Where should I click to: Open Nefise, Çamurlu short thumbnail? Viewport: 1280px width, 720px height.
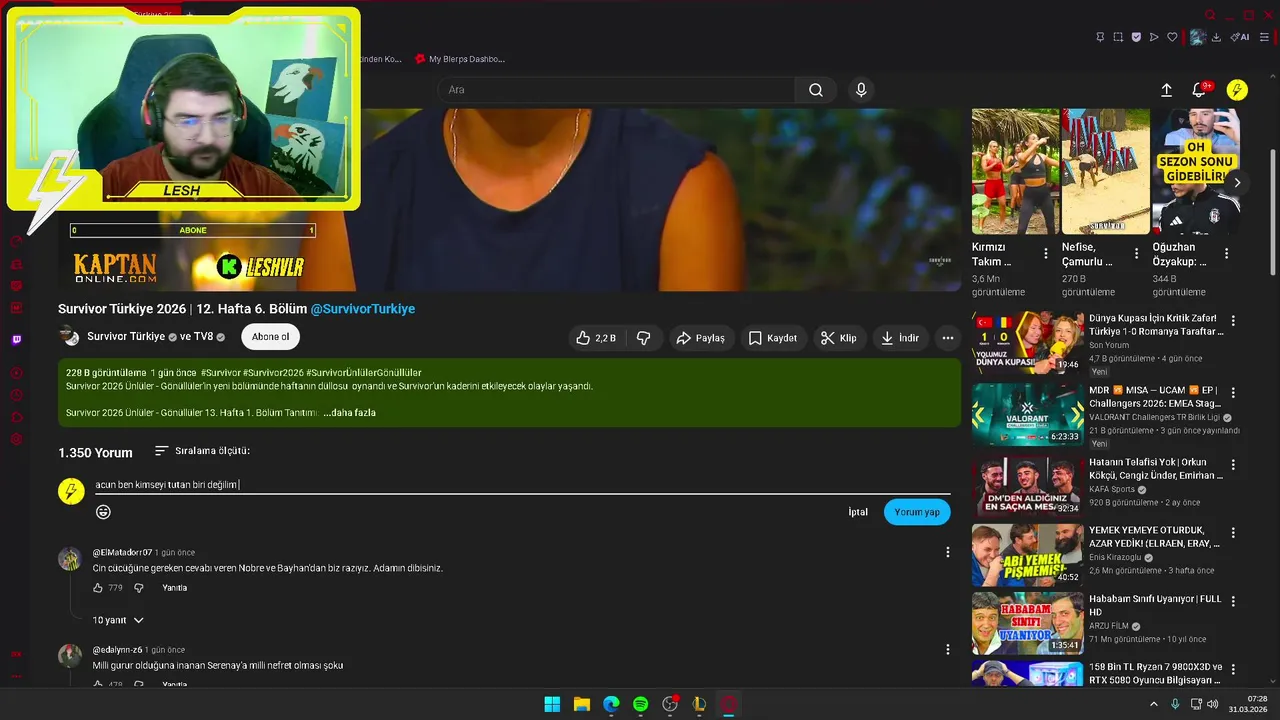coord(1105,171)
